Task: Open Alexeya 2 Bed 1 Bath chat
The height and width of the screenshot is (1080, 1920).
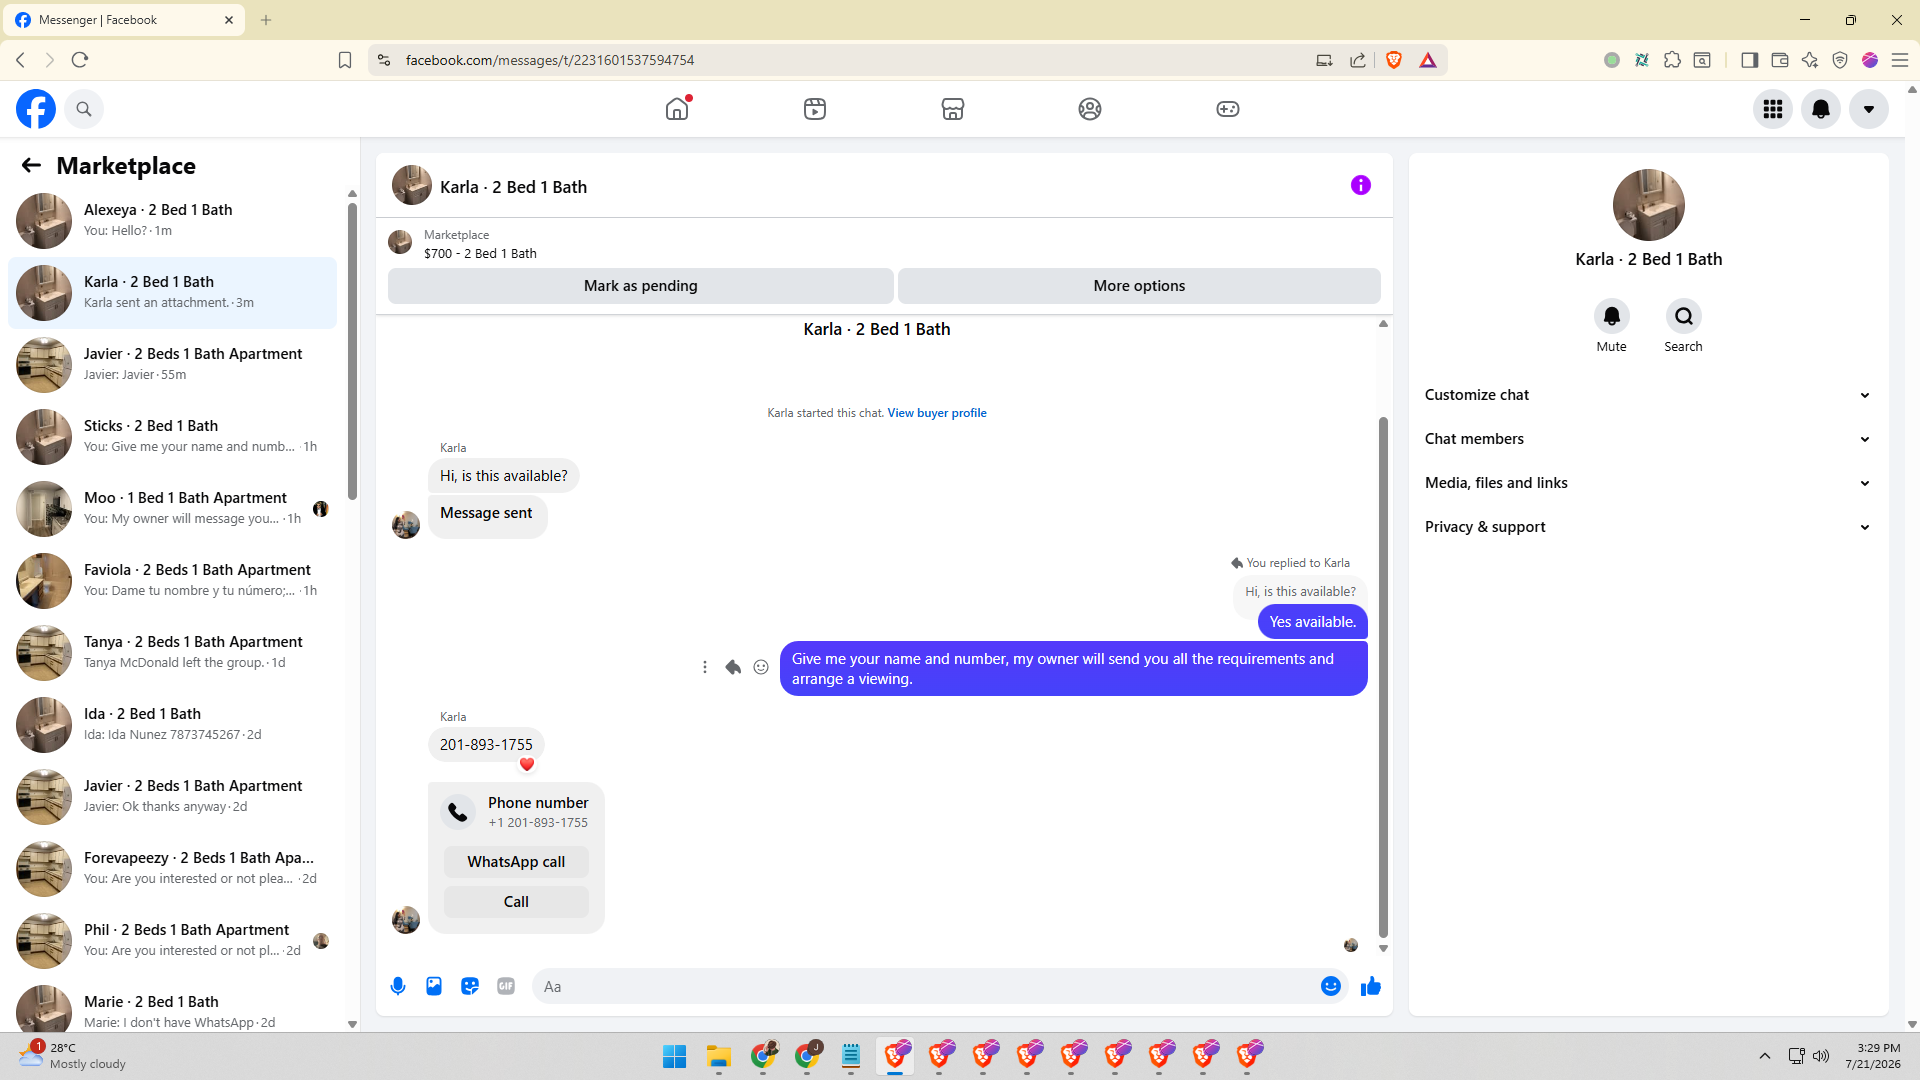Action: click(x=172, y=221)
